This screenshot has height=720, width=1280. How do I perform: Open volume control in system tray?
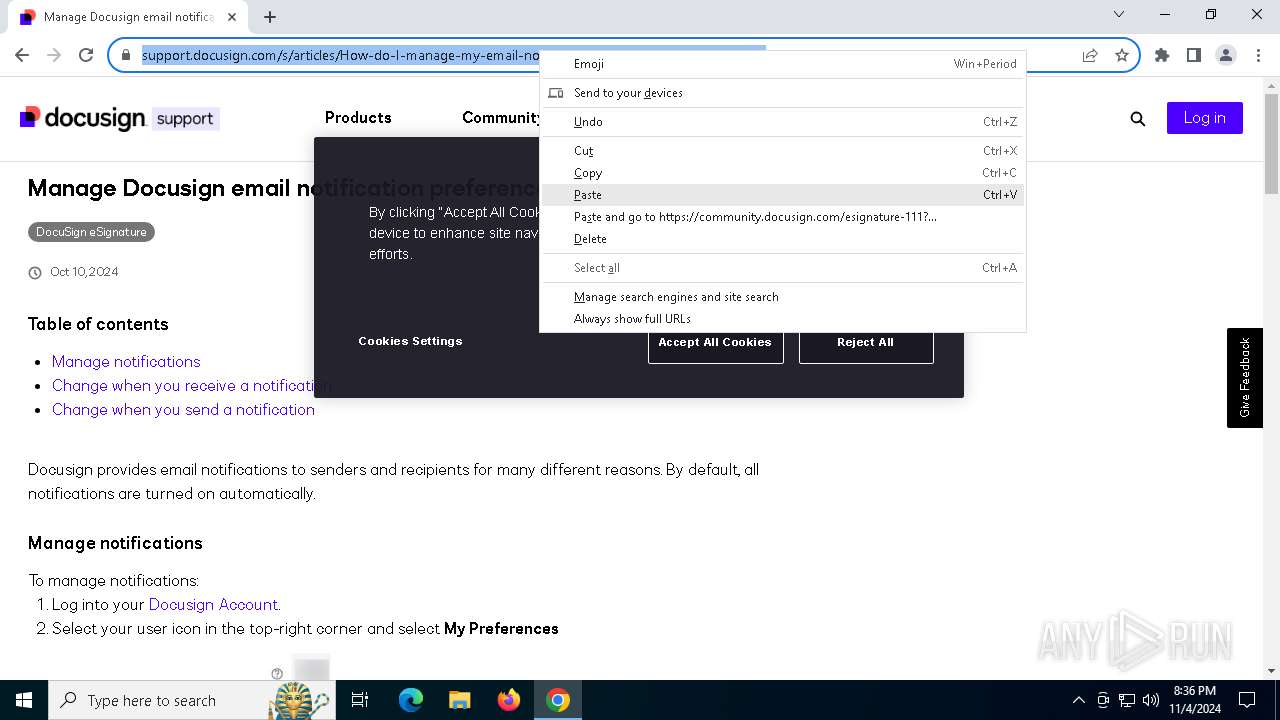click(x=1151, y=700)
